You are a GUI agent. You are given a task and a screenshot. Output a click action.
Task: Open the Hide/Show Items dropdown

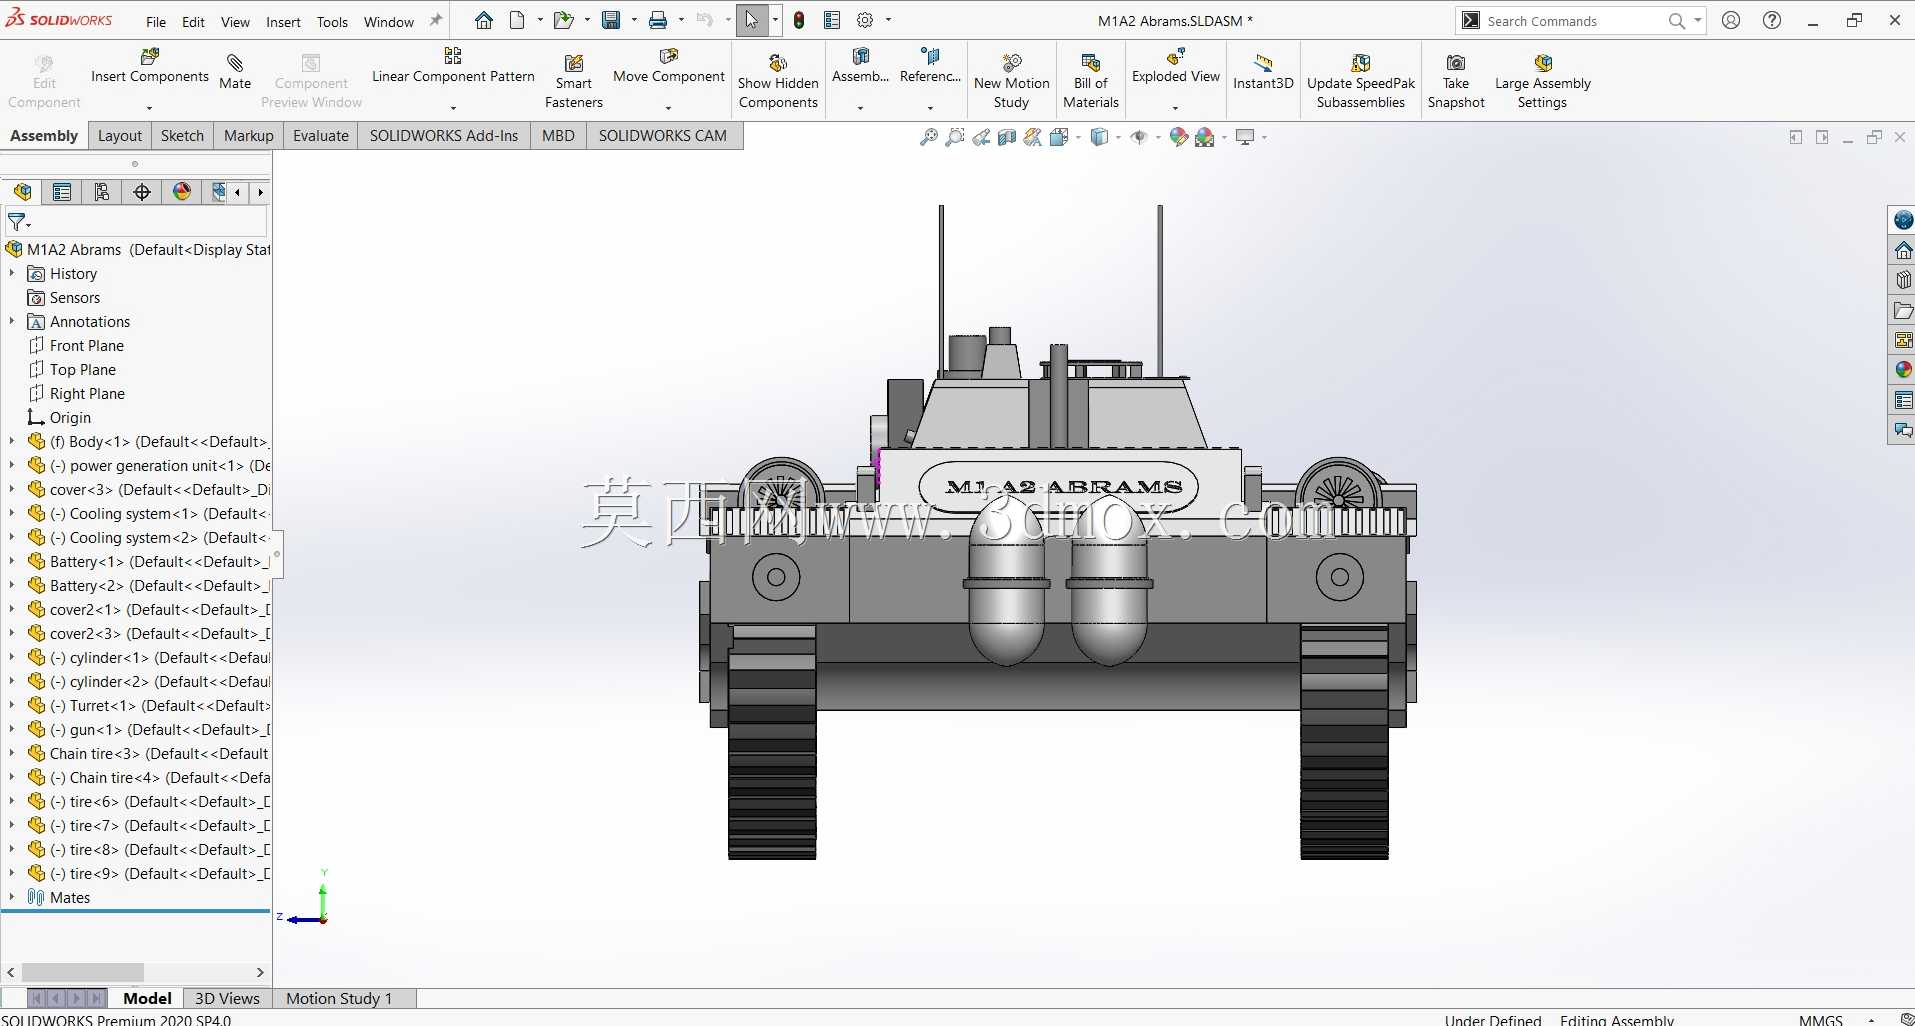[1158, 138]
